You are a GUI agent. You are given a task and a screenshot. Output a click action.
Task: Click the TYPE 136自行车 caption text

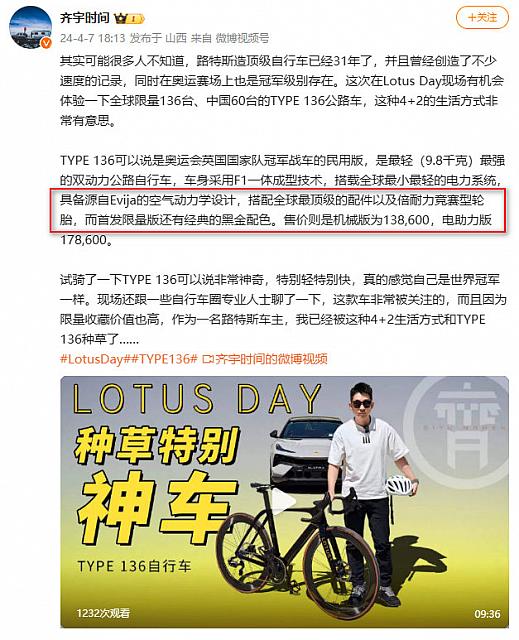click(134, 566)
